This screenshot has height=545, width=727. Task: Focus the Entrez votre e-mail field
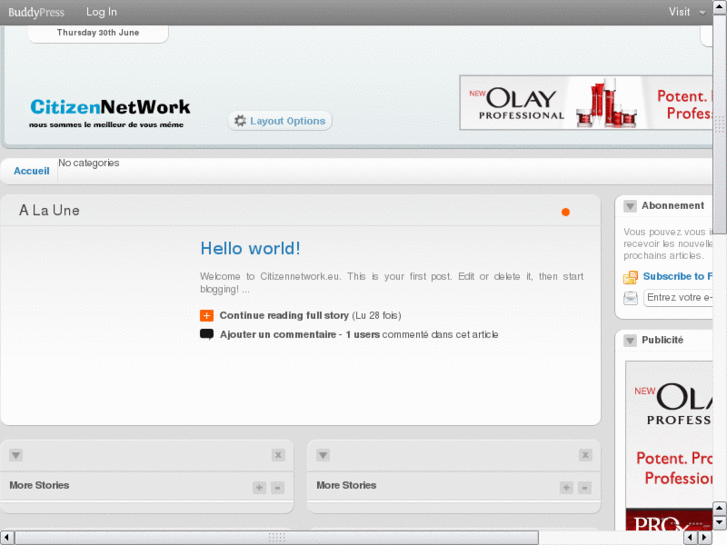tap(678, 298)
